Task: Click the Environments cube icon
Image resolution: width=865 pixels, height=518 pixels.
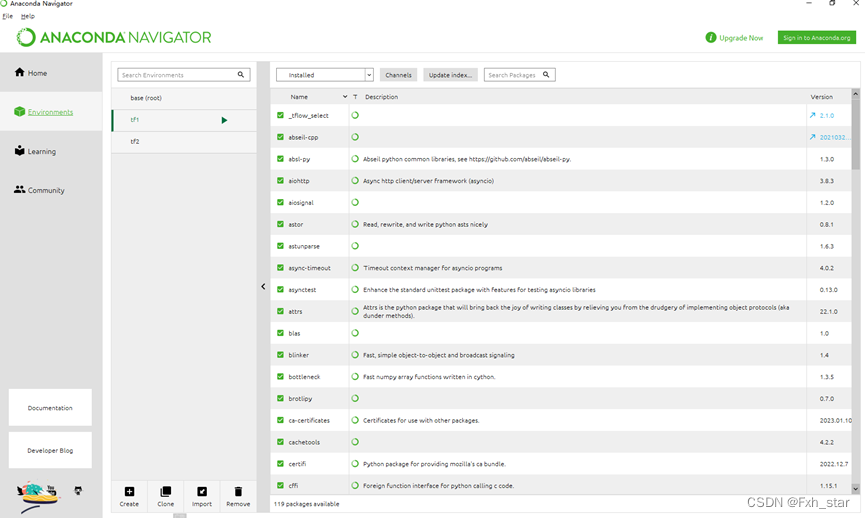Action: coord(19,111)
